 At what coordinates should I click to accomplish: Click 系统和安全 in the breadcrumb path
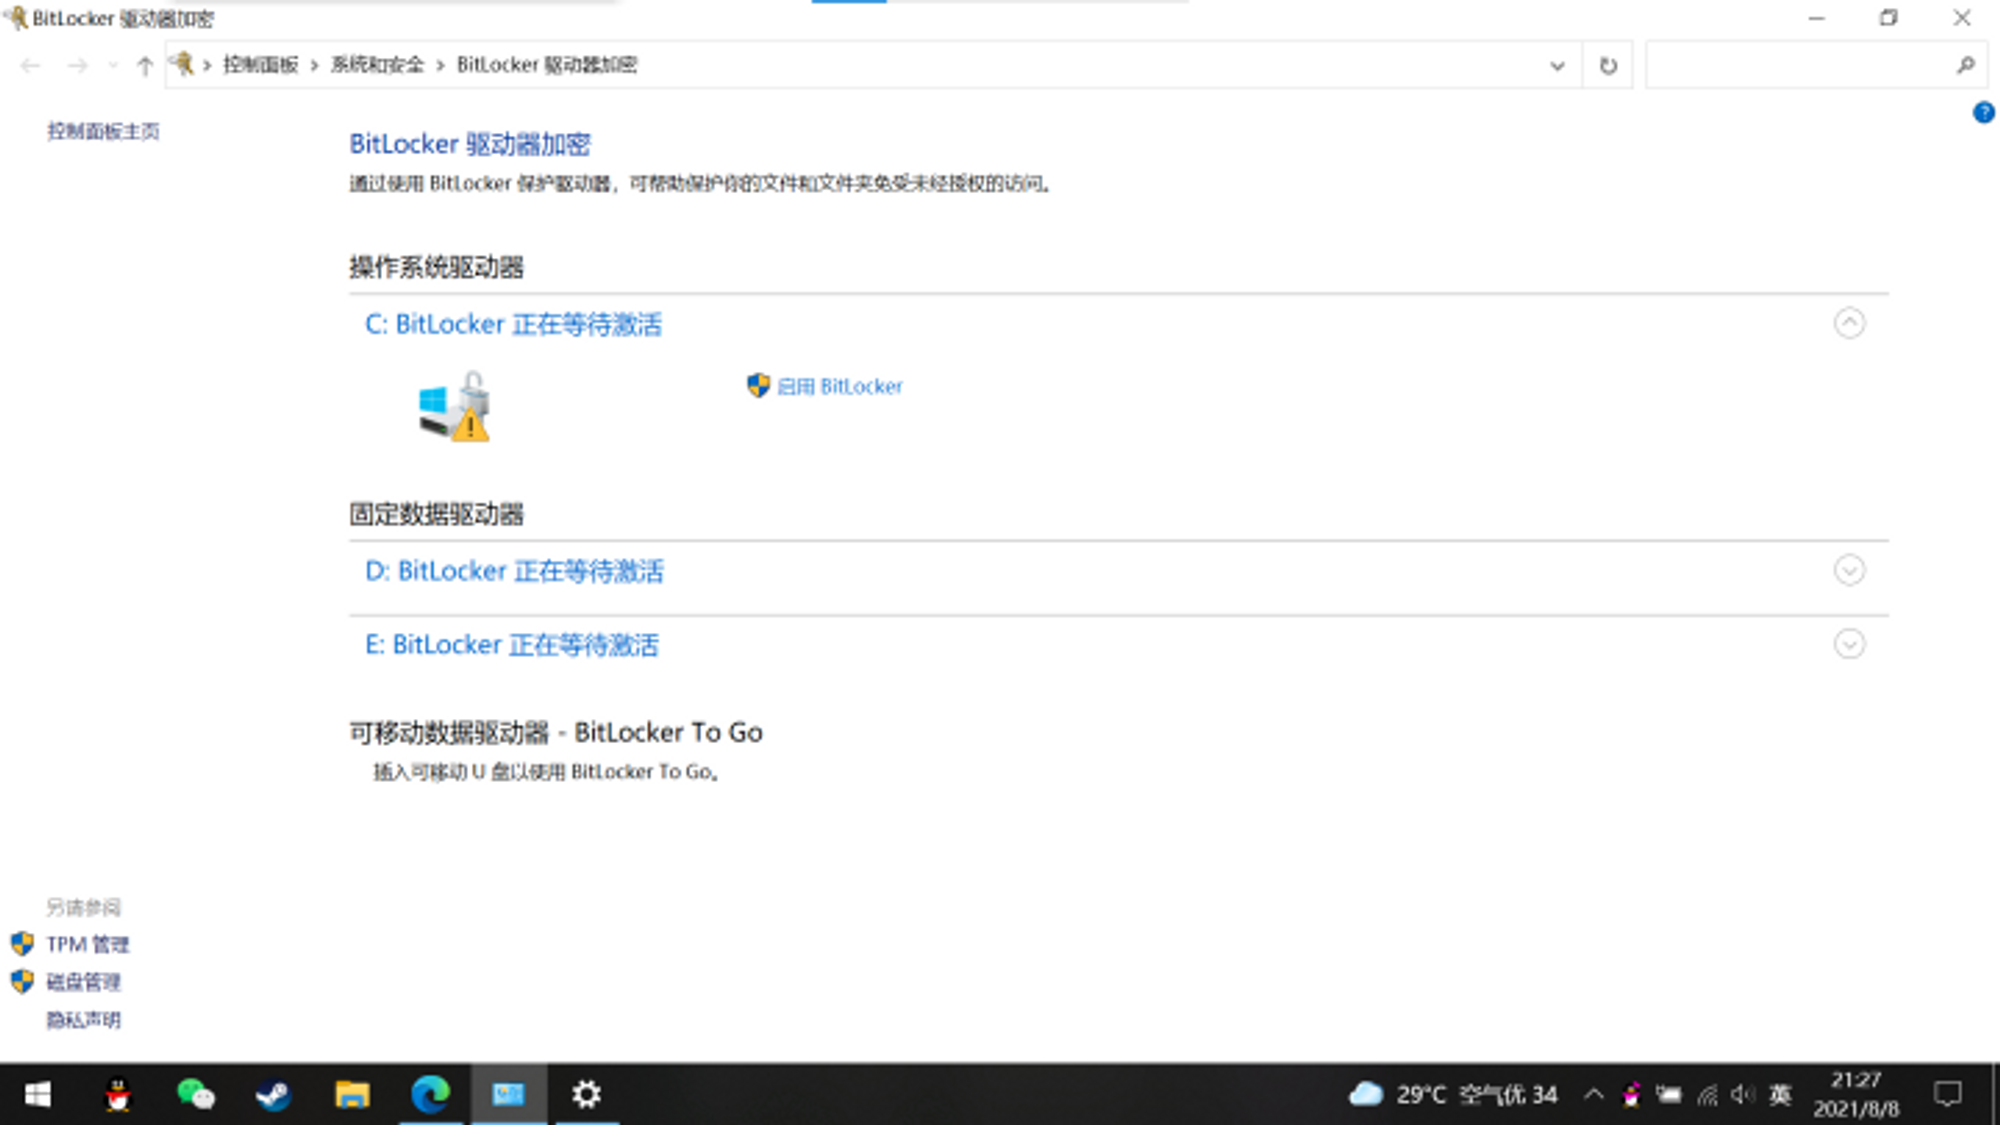pyautogui.click(x=377, y=65)
